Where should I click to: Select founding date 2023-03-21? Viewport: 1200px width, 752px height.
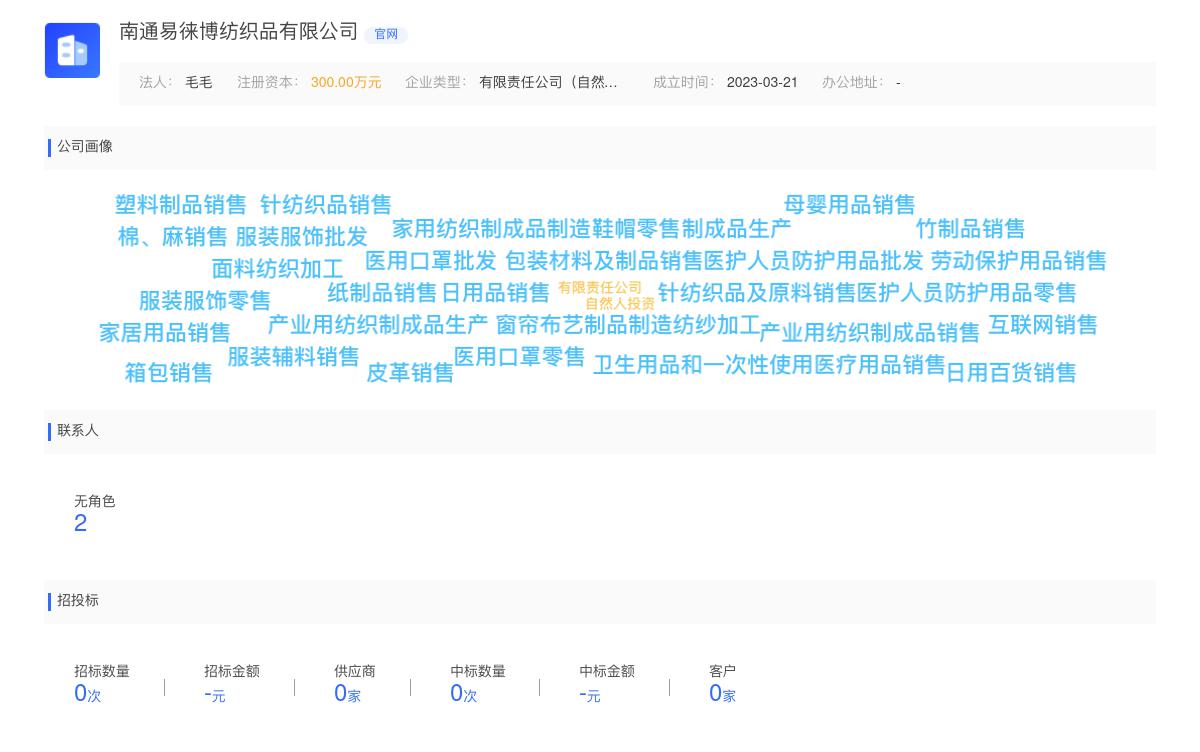762,83
